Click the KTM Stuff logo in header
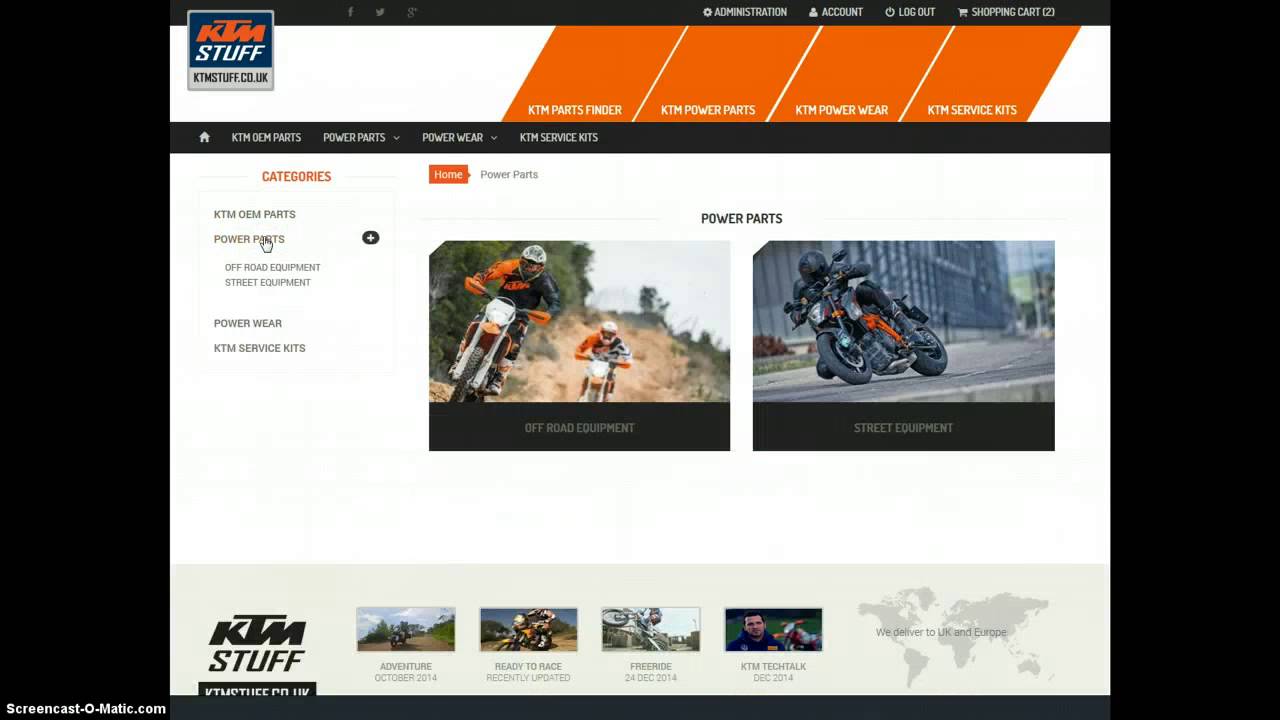1280x720 pixels. [230, 50]
